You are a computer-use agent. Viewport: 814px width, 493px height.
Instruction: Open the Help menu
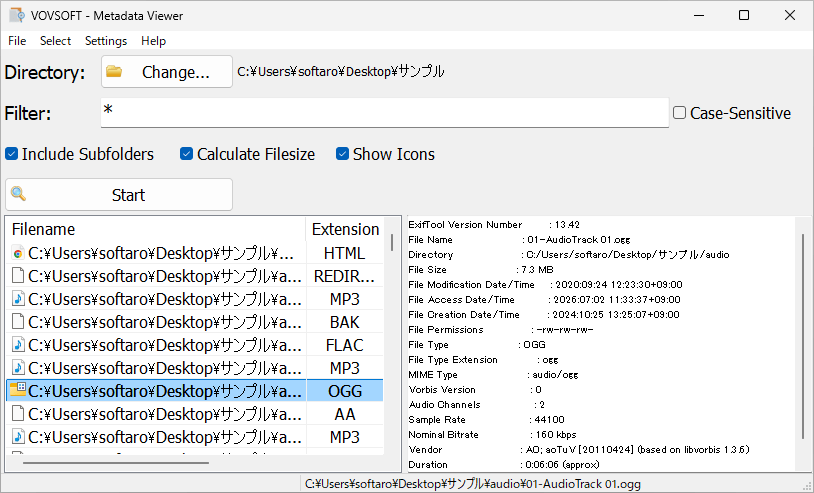tap(154, 40)
